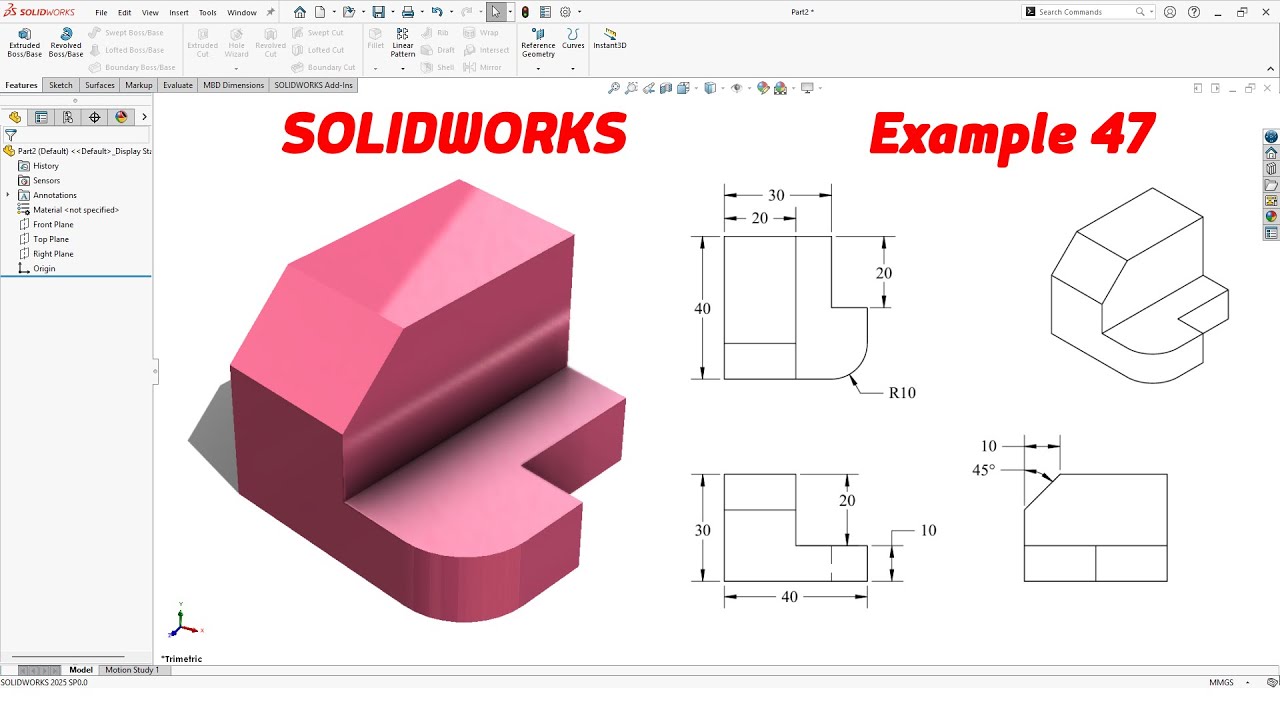This screenshot has width=1280, height=720.
Task: Open the FeatureManager Design Tree tab
Action: (x=15, y=117)
